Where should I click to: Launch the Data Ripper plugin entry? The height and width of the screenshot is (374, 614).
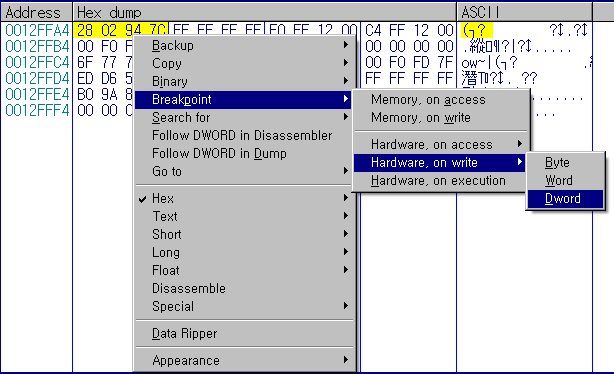coord(245,334)
